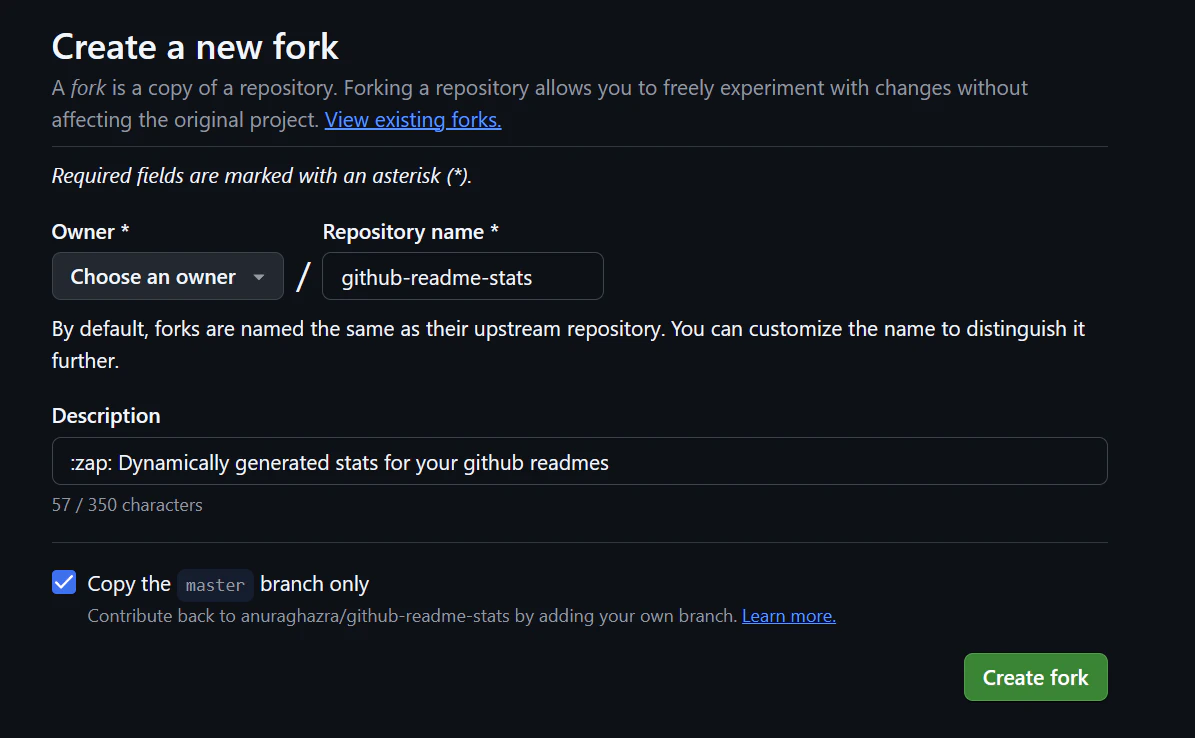Click the Repository name label

tap(411, 232)
